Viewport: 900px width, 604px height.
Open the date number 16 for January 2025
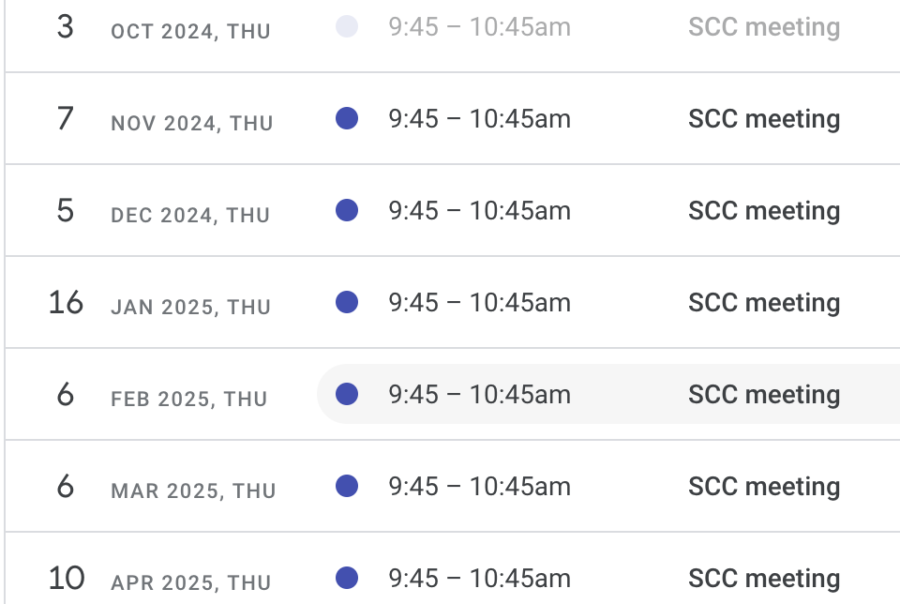coord(66,302)
